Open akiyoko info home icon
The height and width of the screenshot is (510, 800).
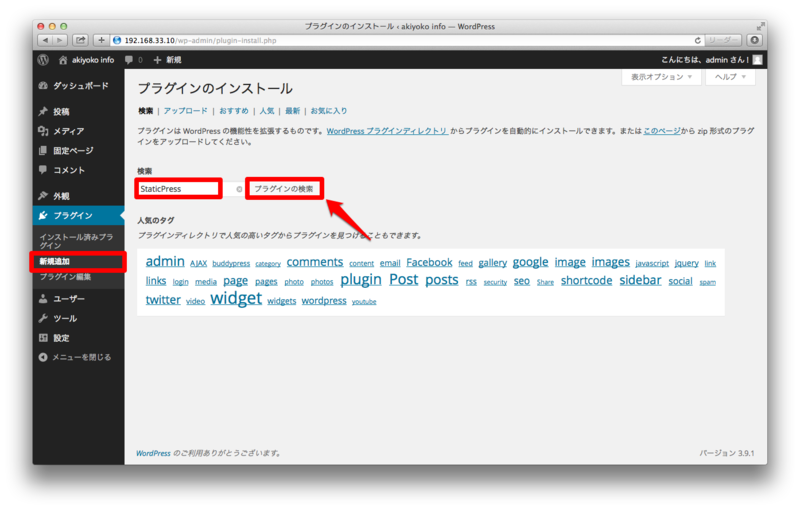tap(63, 60)
